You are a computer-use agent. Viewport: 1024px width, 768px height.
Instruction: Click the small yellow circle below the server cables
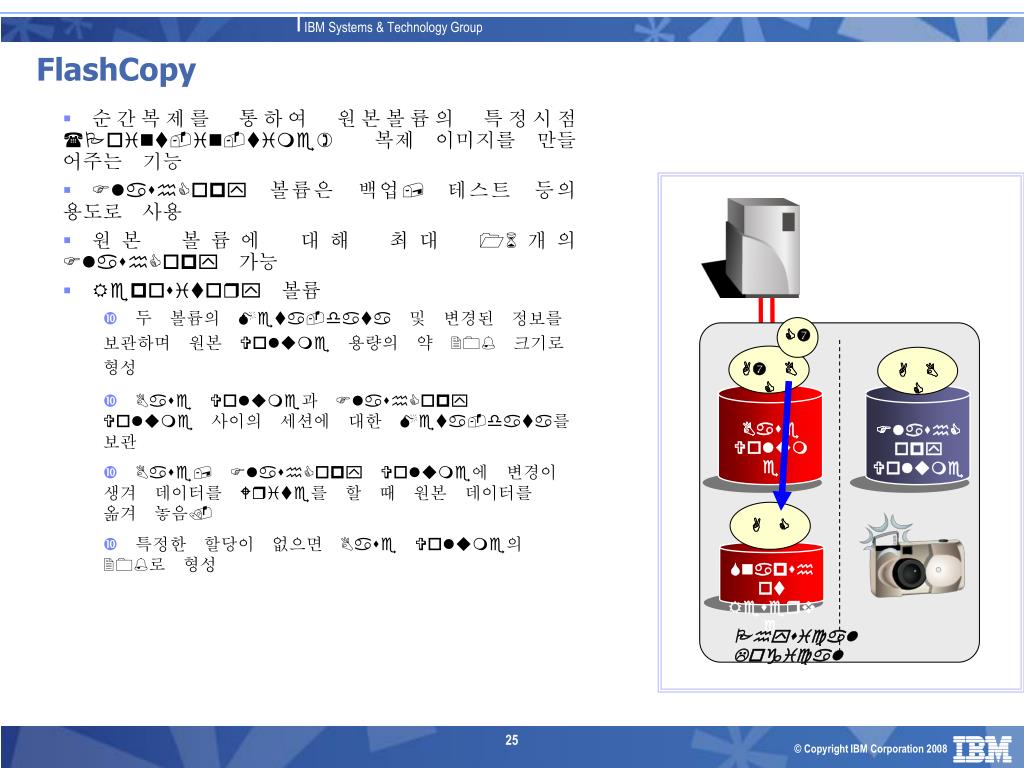point(796,336)
